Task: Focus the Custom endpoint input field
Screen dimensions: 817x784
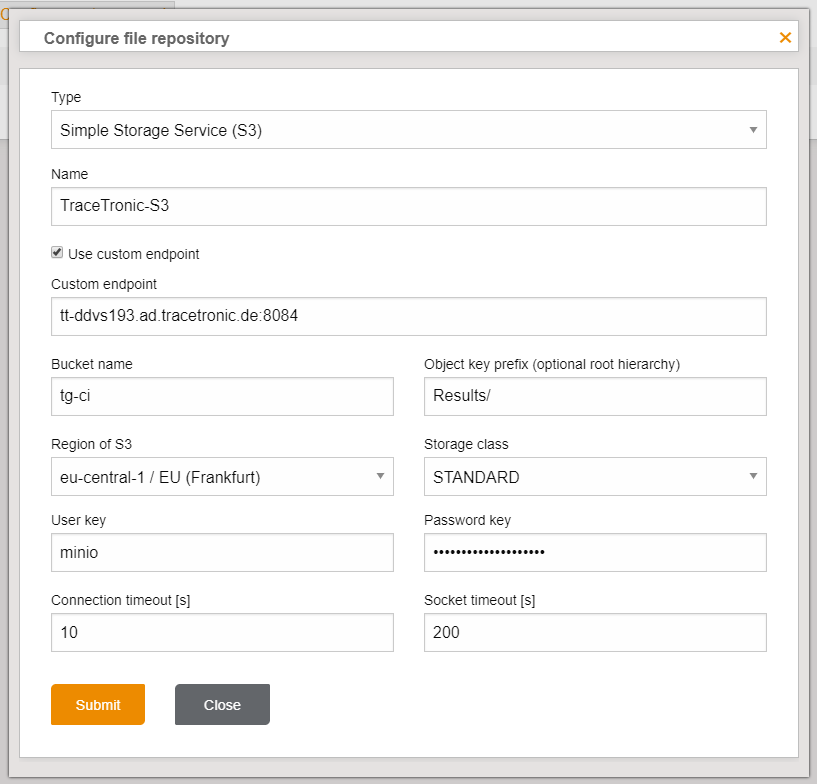Action: [x=408, y=316]
